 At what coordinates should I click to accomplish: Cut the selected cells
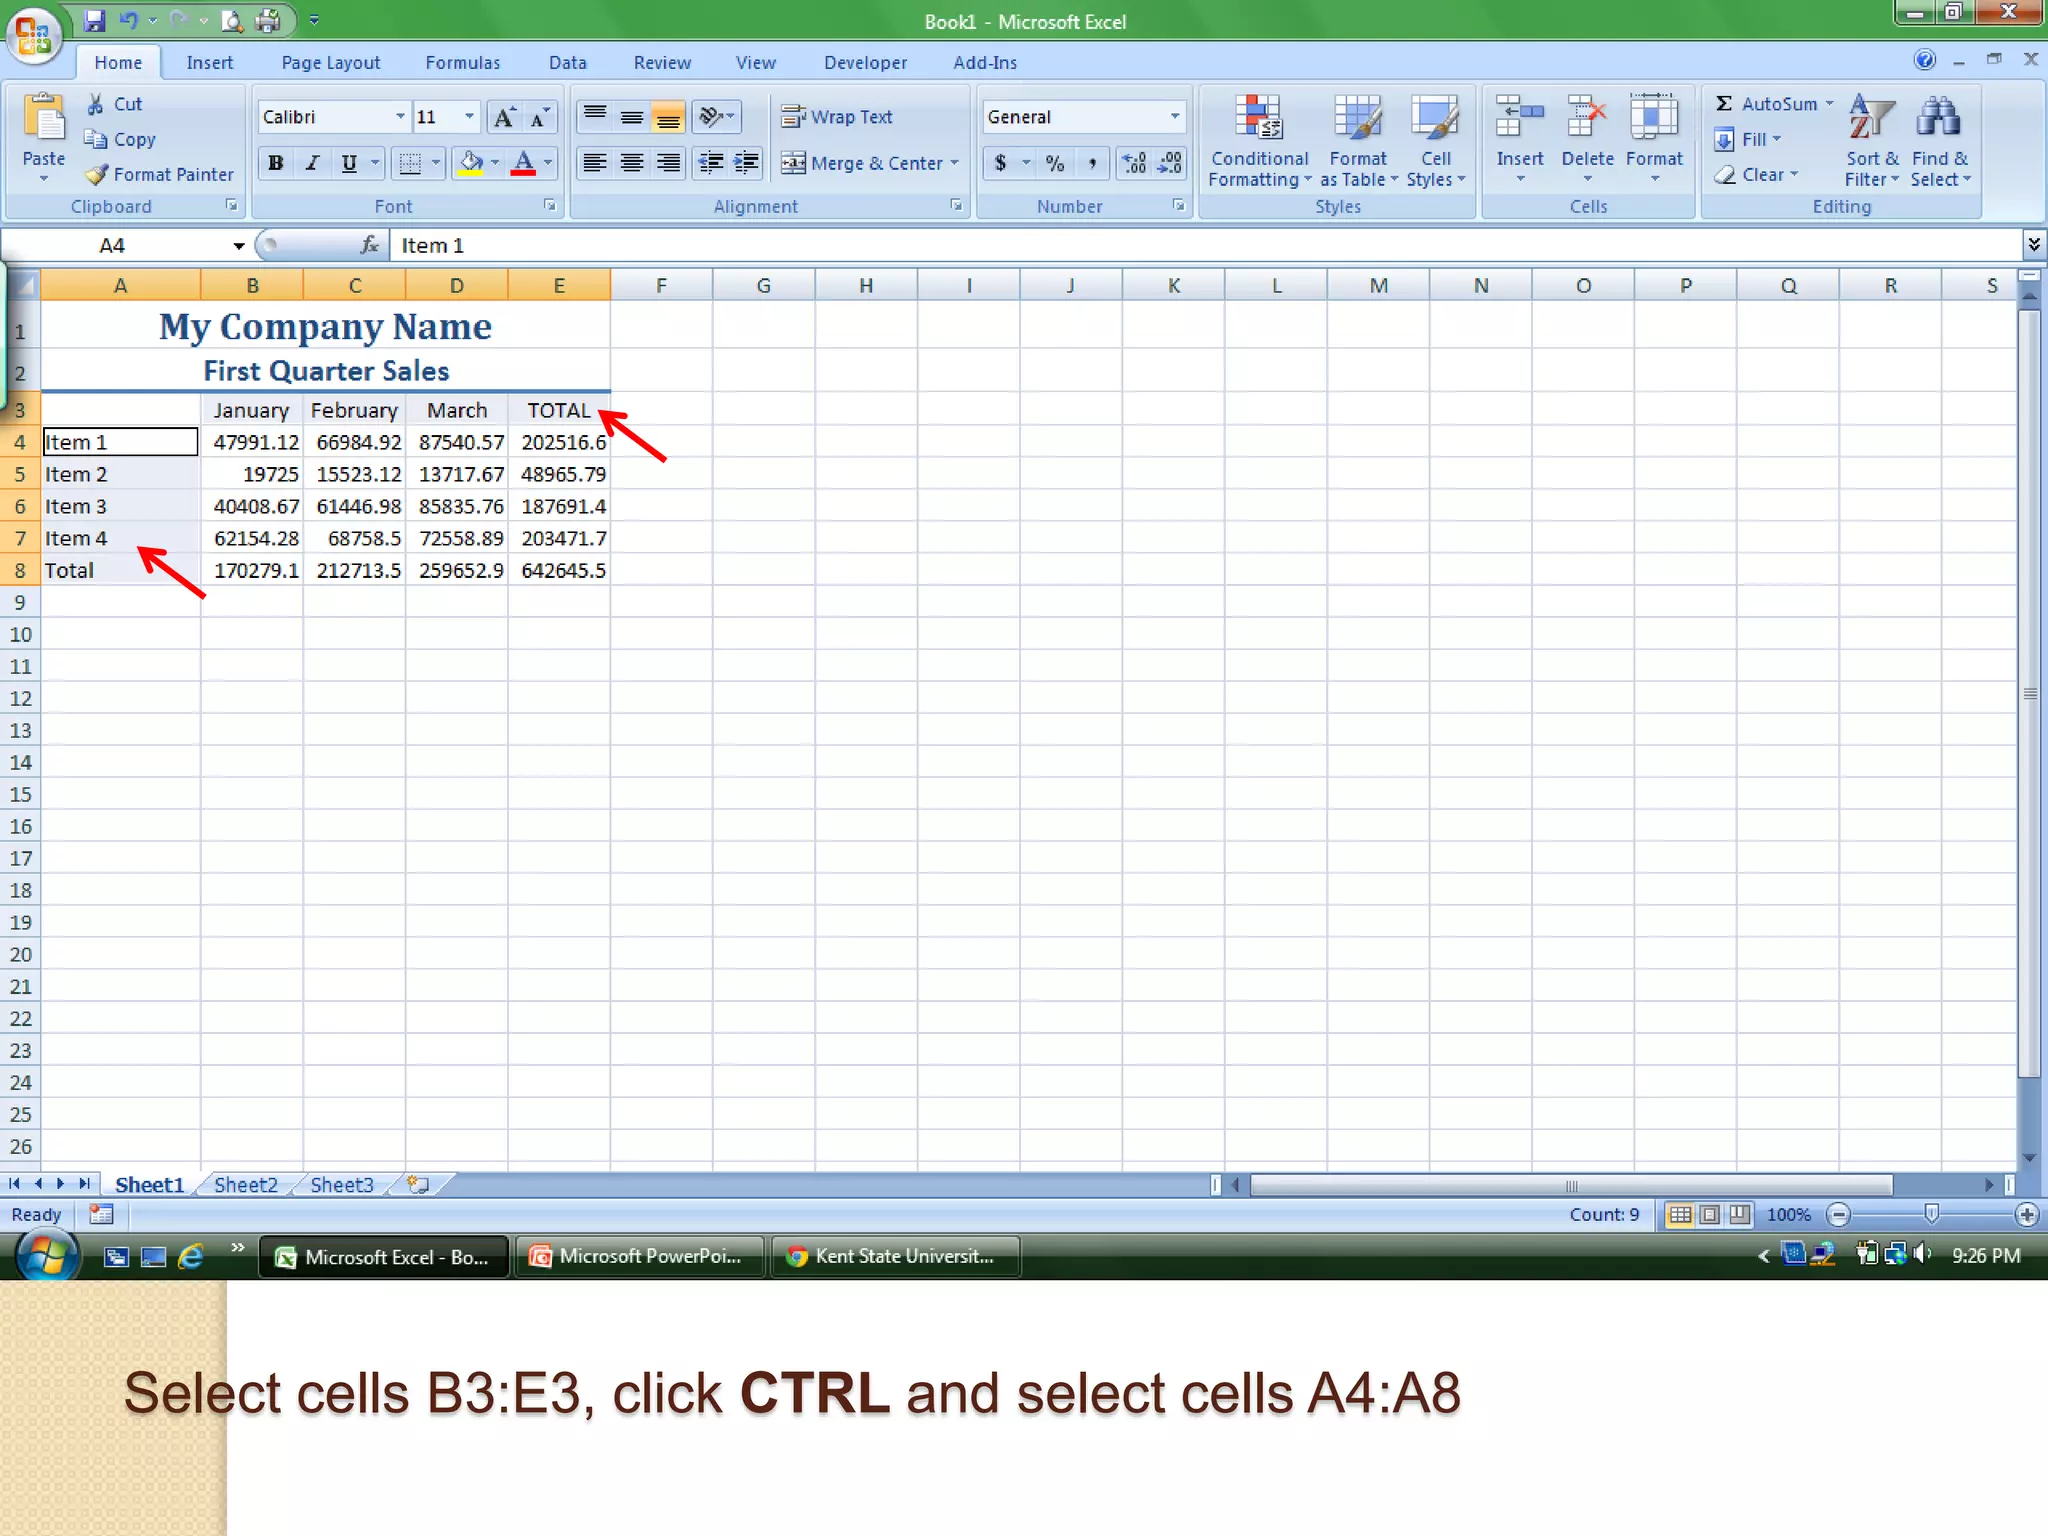pyautogui.click(x=115, y=104)
